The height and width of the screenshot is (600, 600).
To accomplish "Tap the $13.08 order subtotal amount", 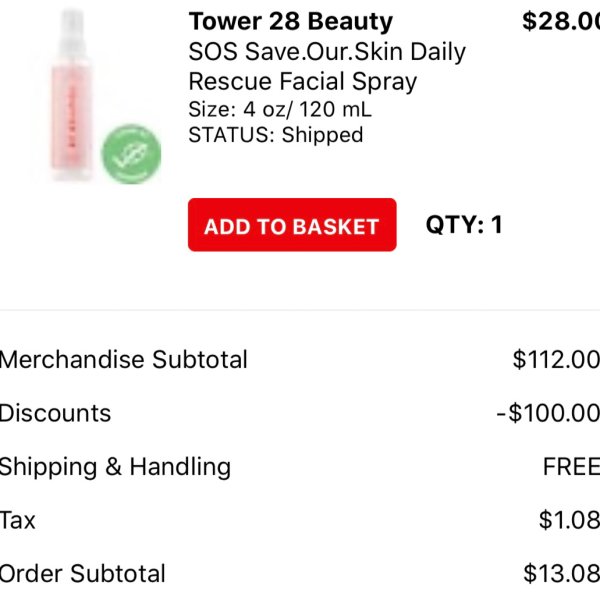I will pos(561,574).
